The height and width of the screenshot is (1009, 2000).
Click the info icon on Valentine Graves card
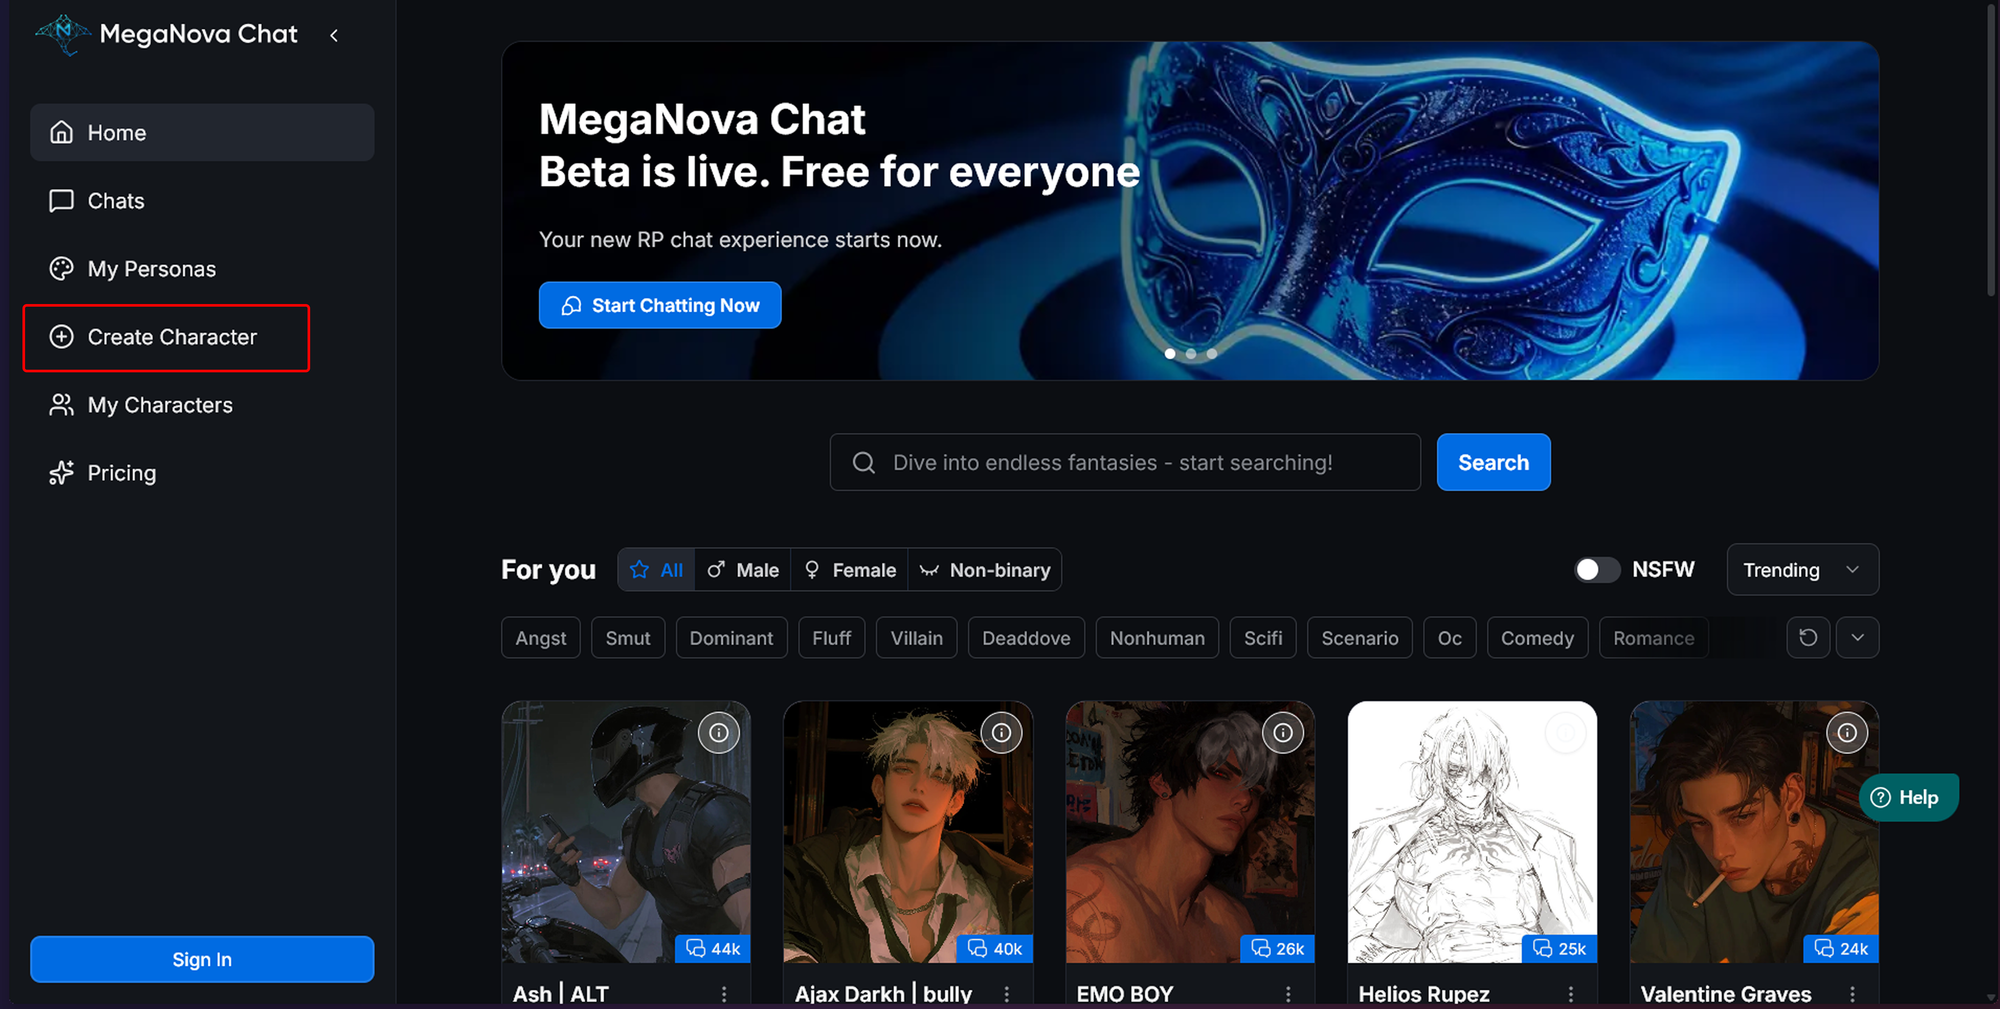coord(1847,733)
